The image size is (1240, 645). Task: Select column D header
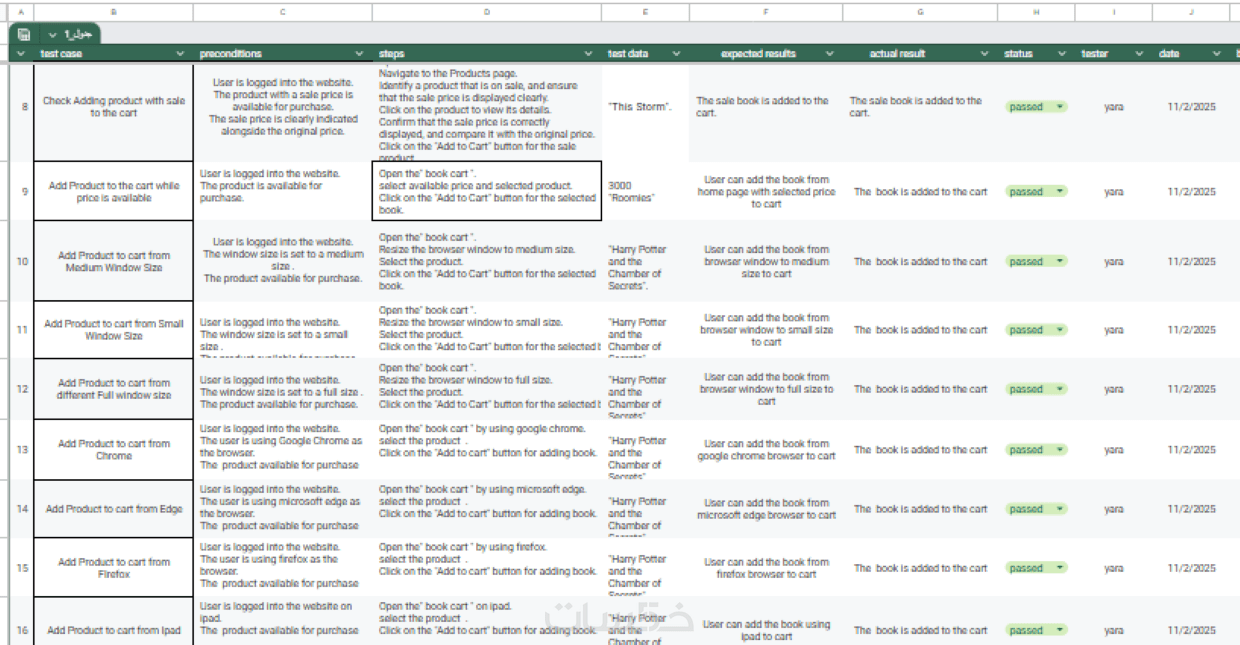[487, 12]
